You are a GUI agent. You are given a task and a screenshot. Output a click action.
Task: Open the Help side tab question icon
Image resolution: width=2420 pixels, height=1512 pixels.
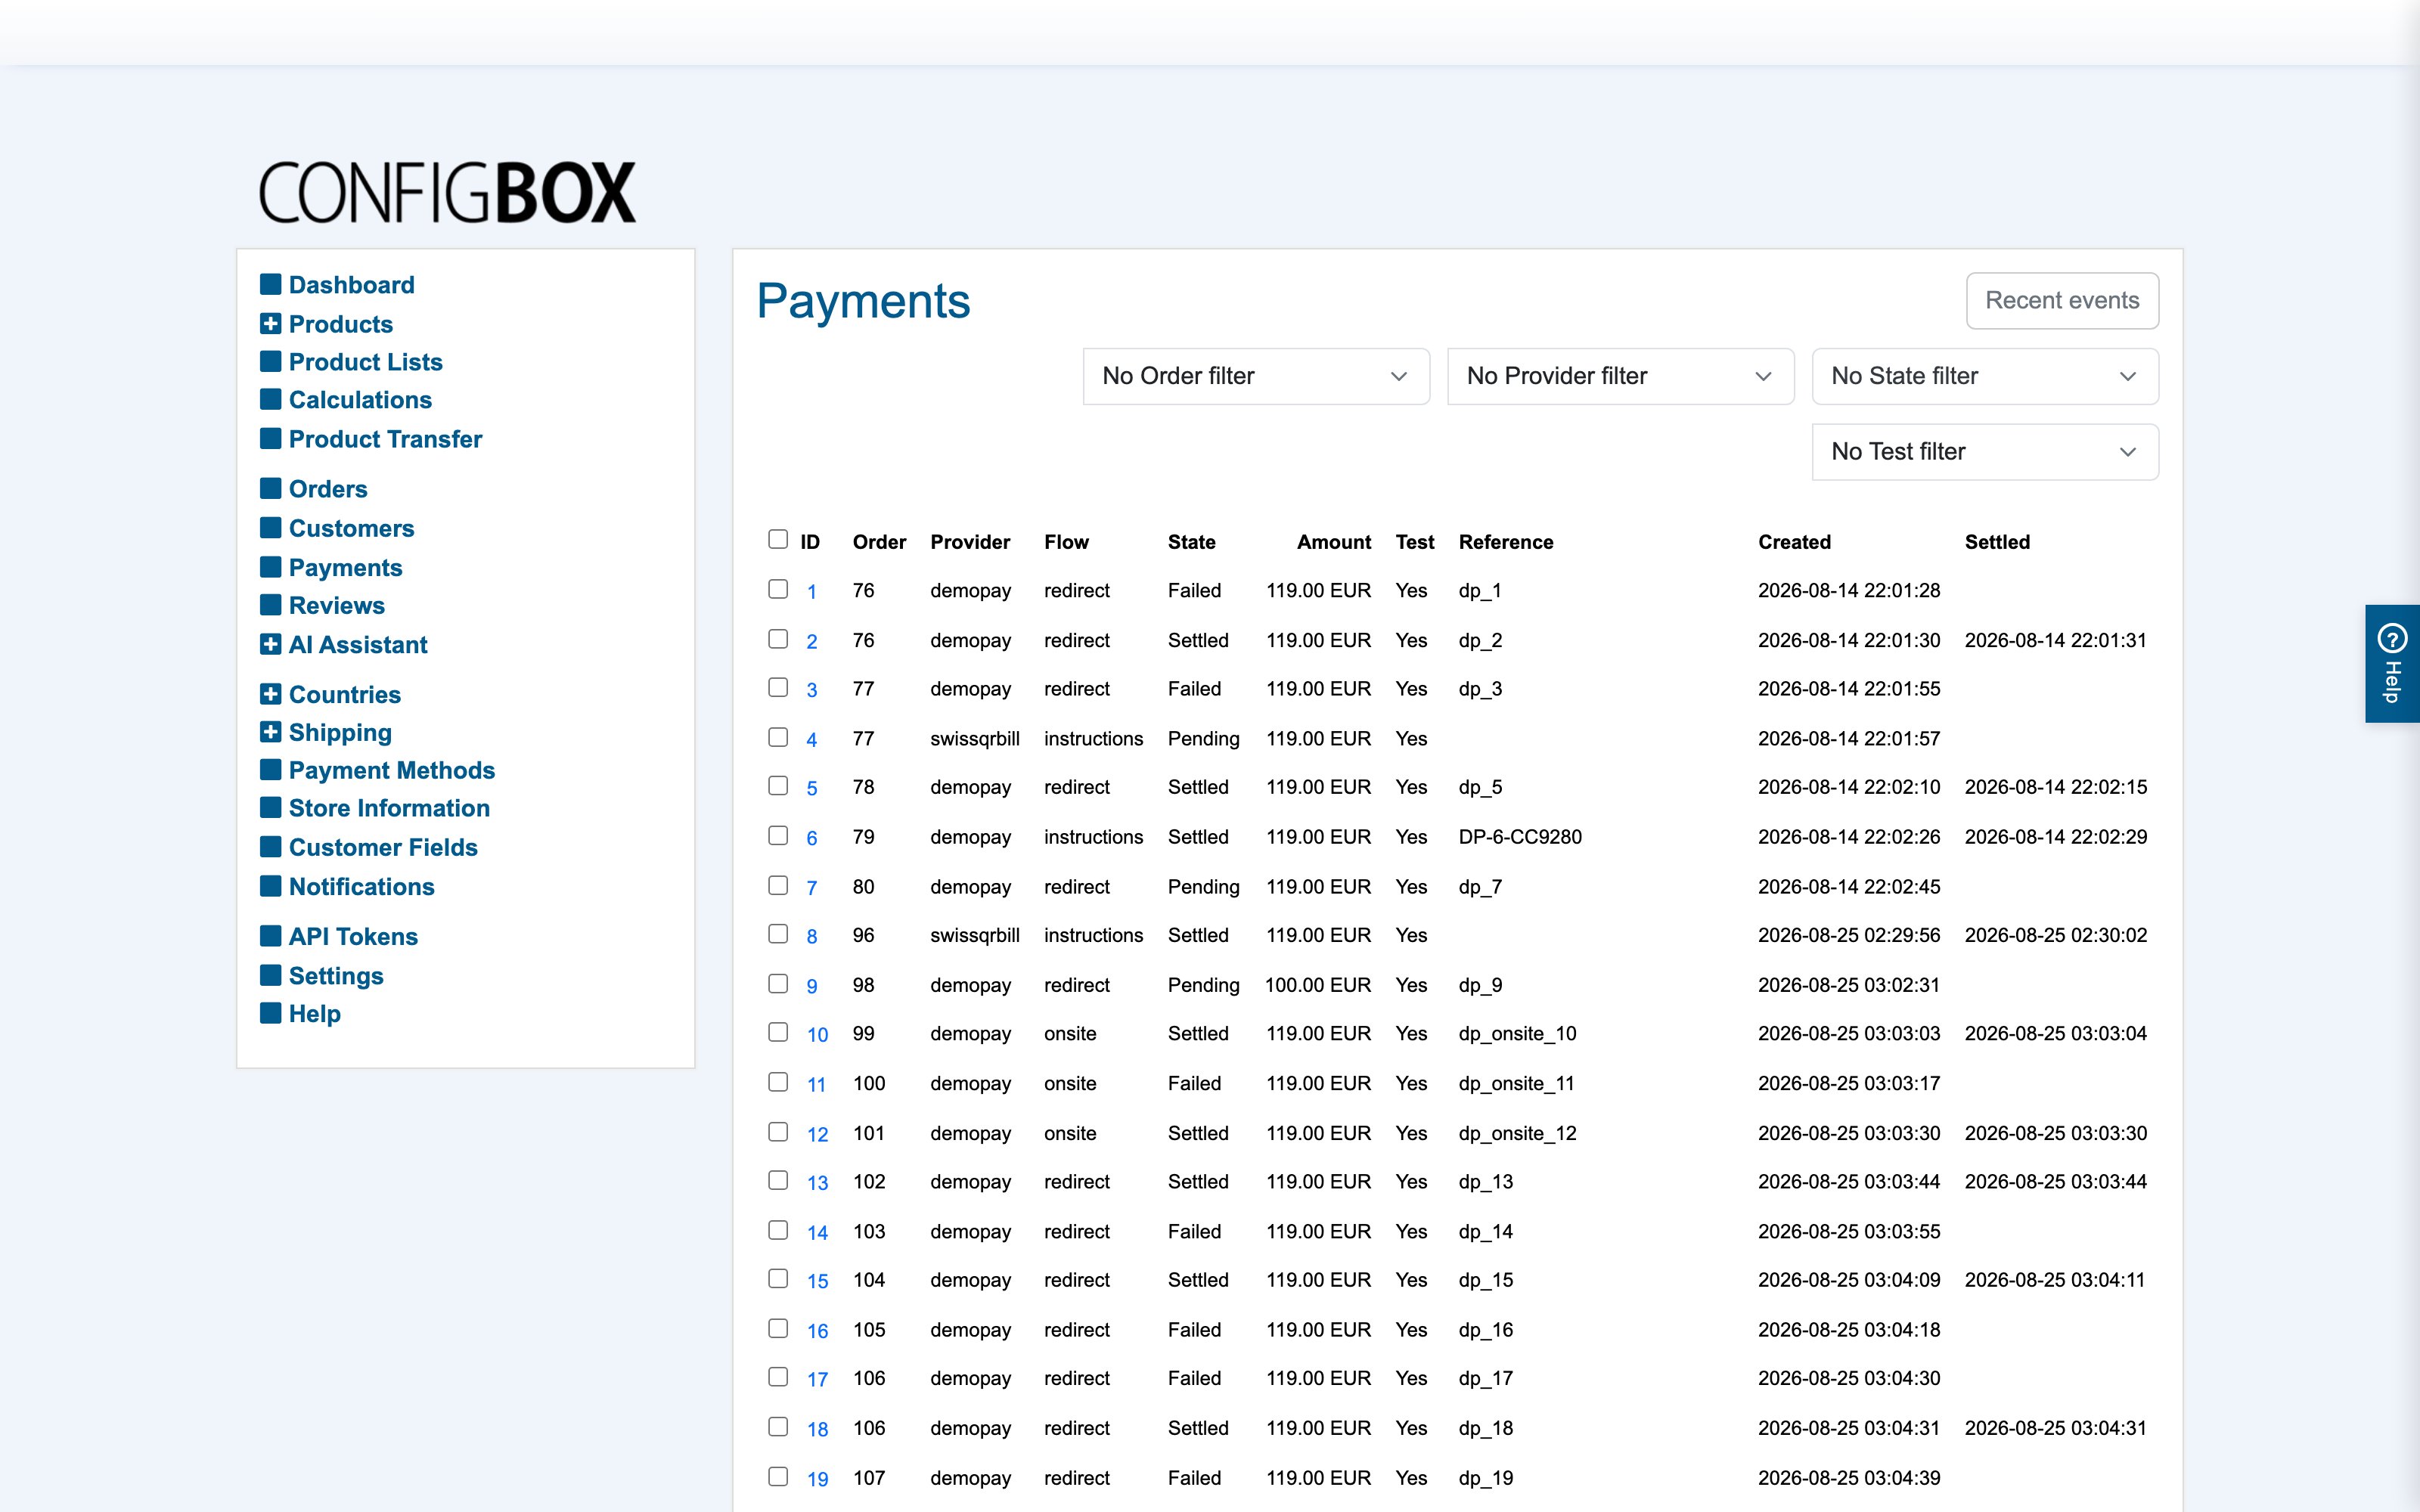point(2392,638)
